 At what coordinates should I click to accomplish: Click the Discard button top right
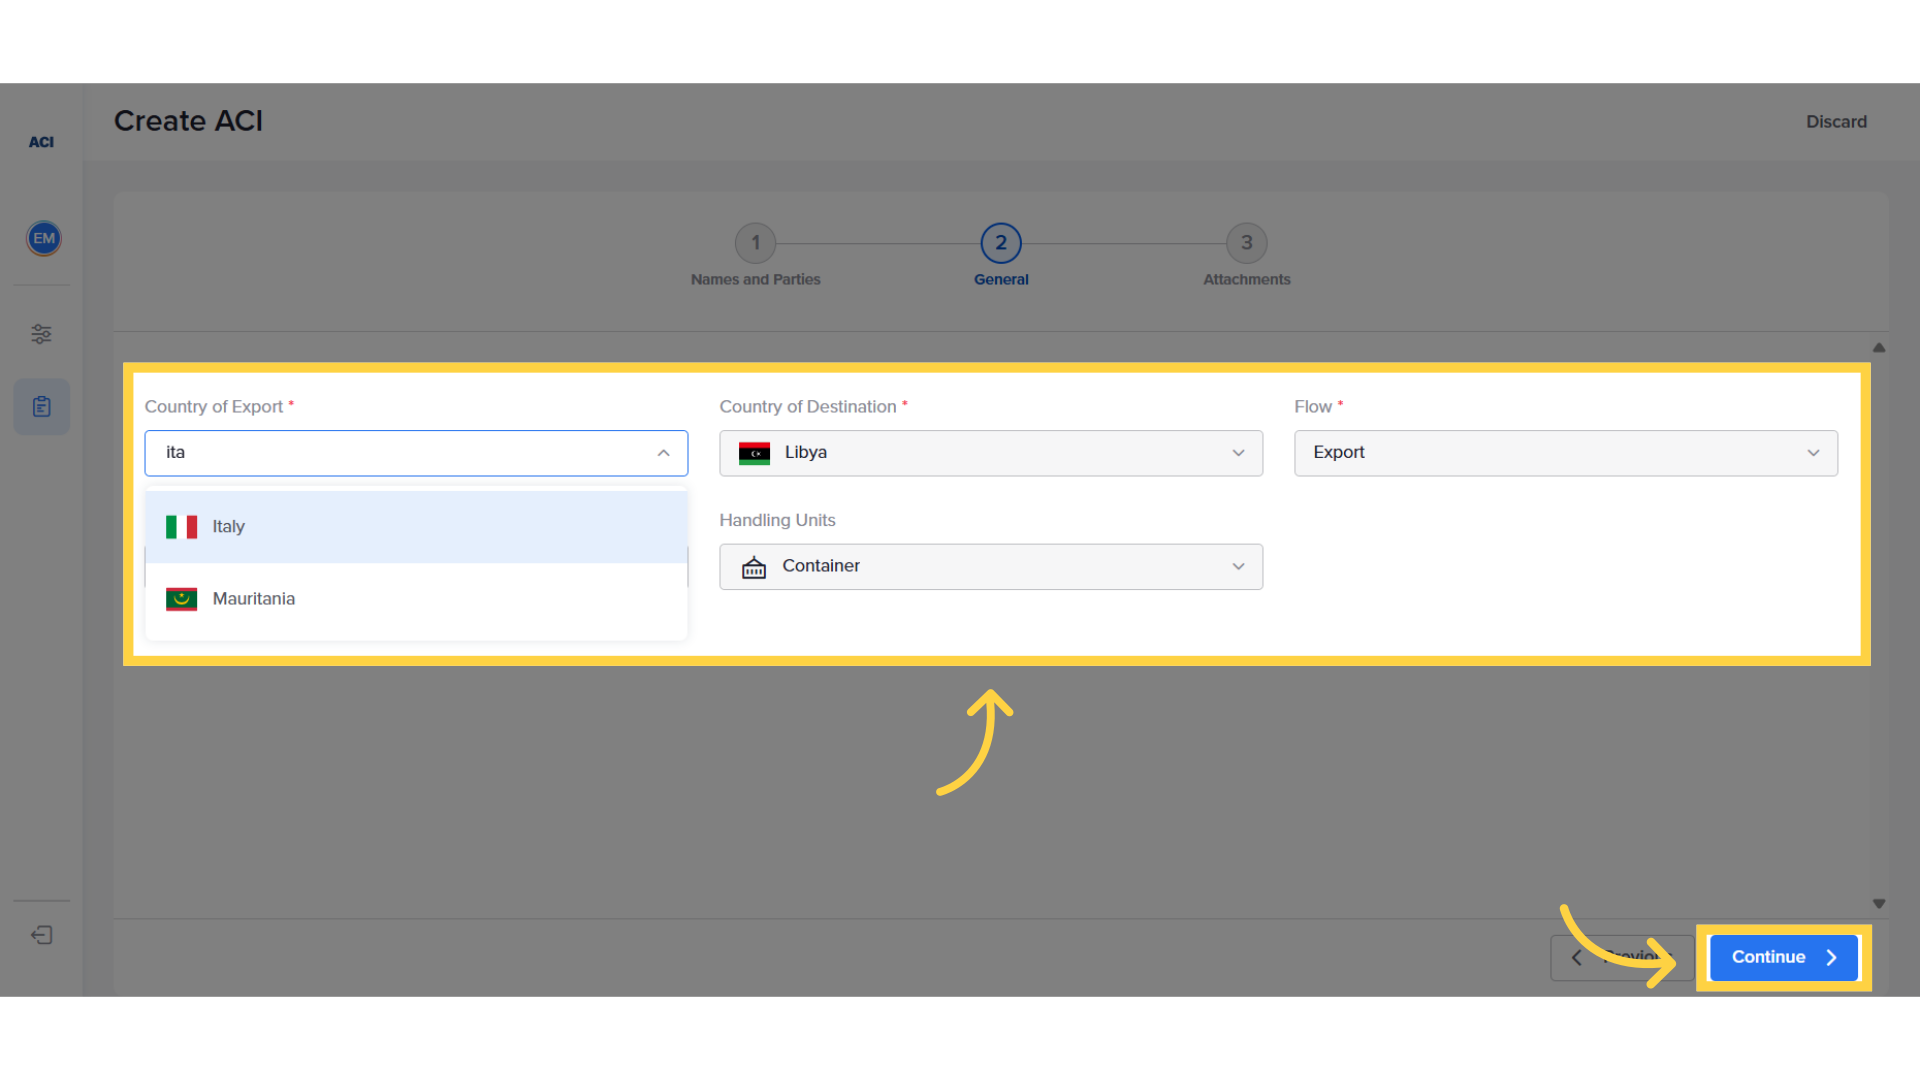click(x=1837, y=121)
